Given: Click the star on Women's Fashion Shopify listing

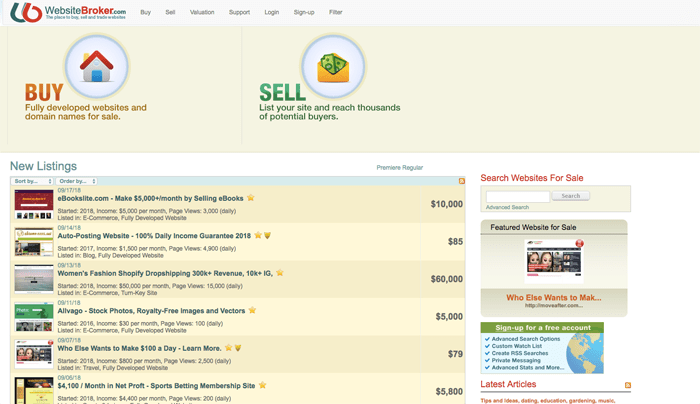Looking at the screenshot, I should pyautogui.click(x=280, y=272).
